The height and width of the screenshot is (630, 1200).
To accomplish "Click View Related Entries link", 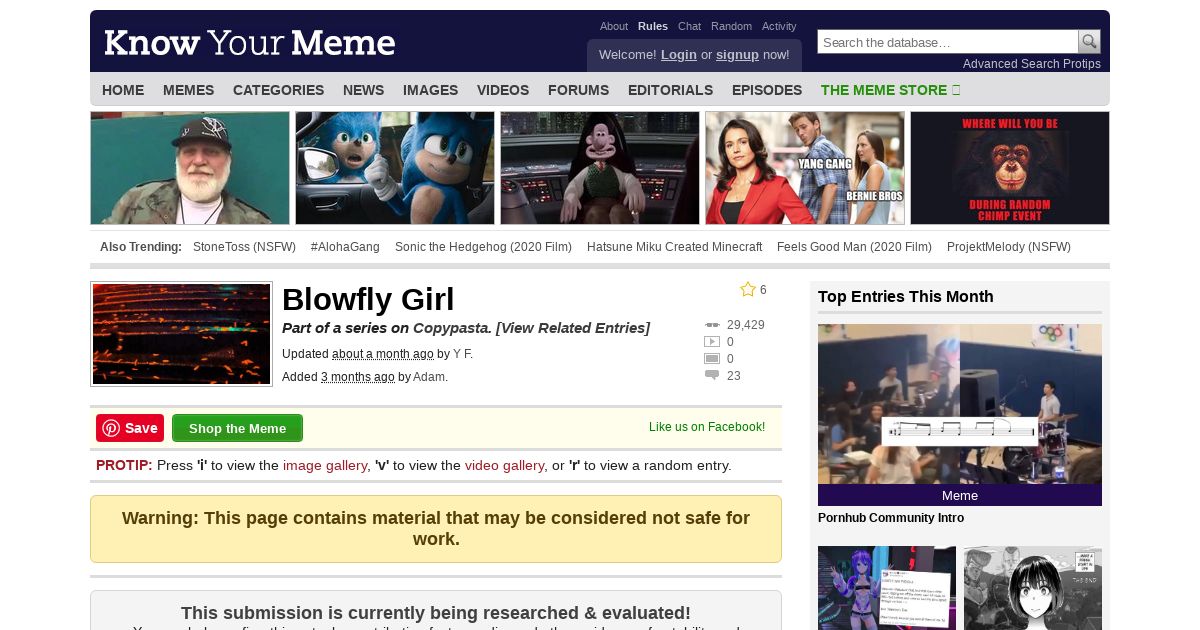I will [x=573, y=328].
